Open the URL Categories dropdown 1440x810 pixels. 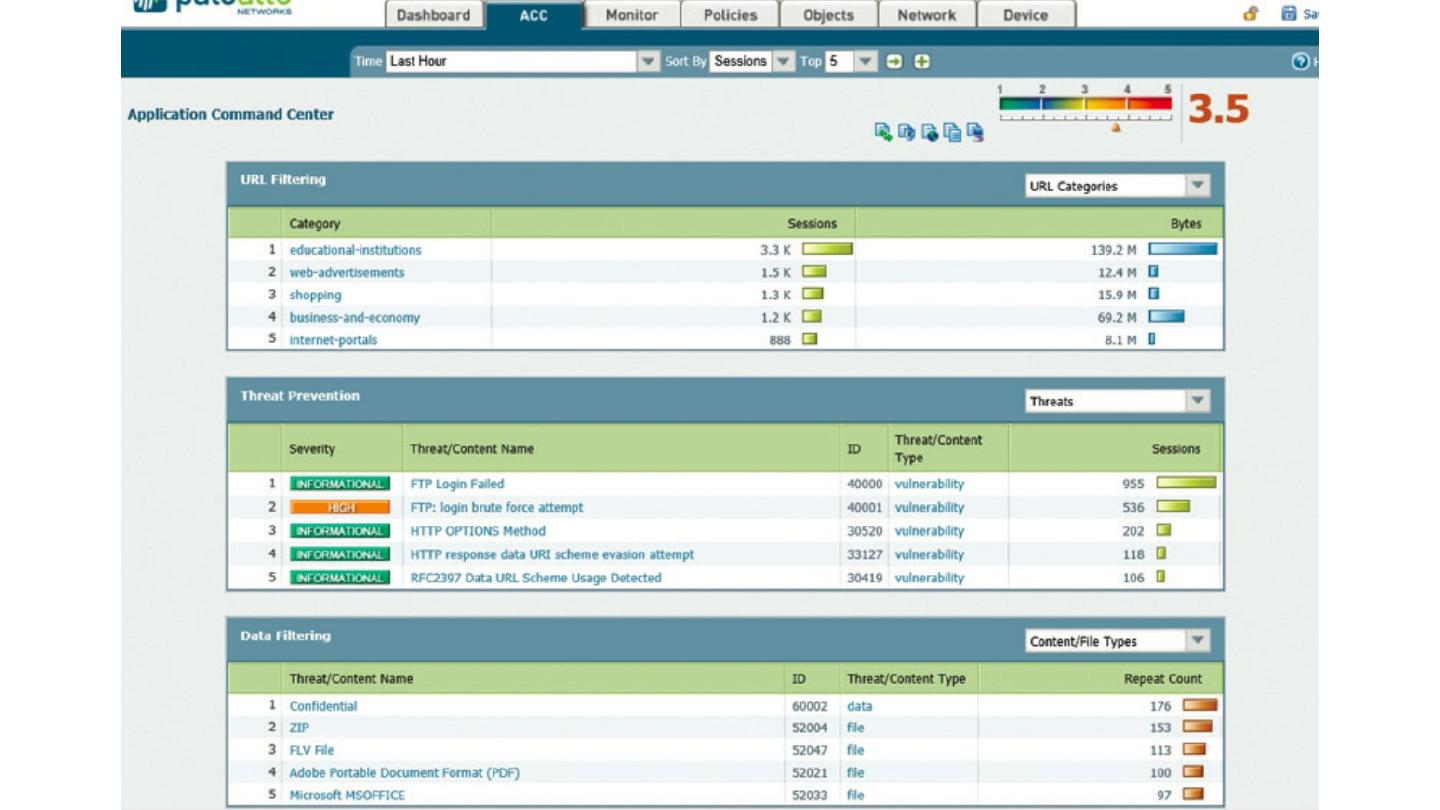click(x=1197, y=186)
